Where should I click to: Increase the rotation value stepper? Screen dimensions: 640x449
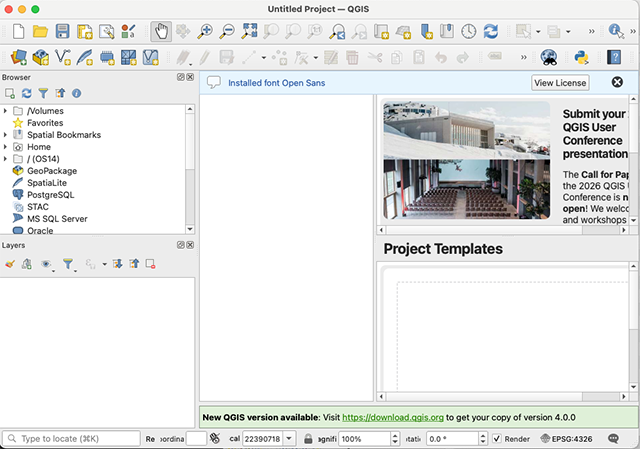coord(483,436)
